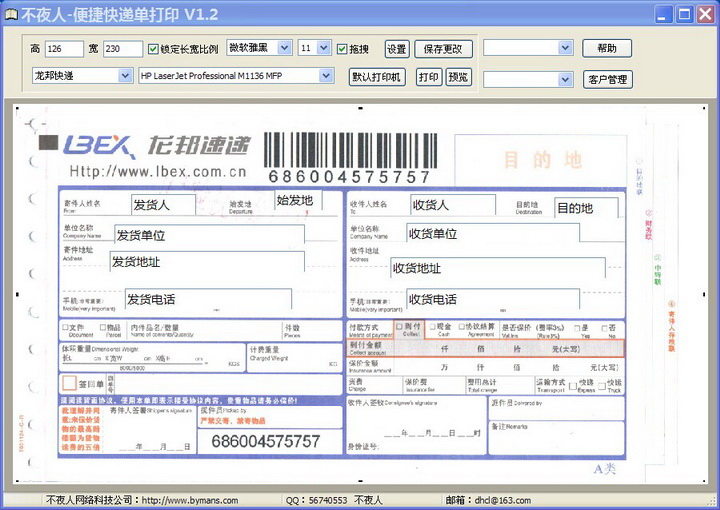720x510 pixels.
Task: Select the 发货人 field on the form
Action: pos(163,205)
